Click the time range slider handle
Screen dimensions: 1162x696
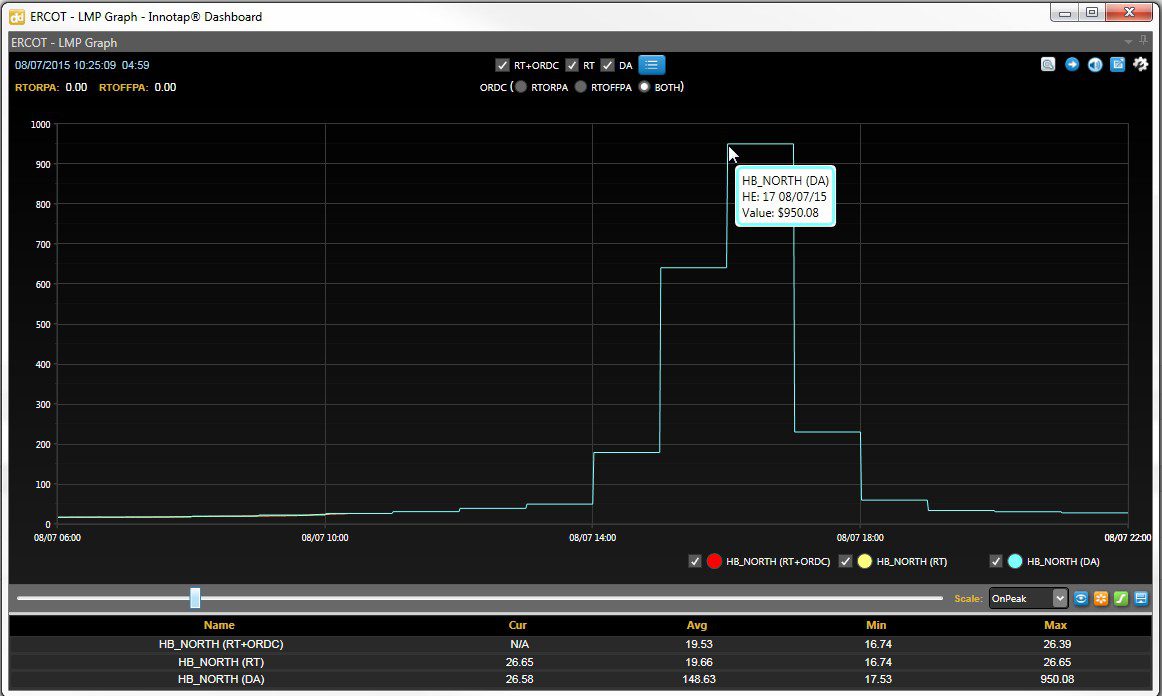[195, 597]
